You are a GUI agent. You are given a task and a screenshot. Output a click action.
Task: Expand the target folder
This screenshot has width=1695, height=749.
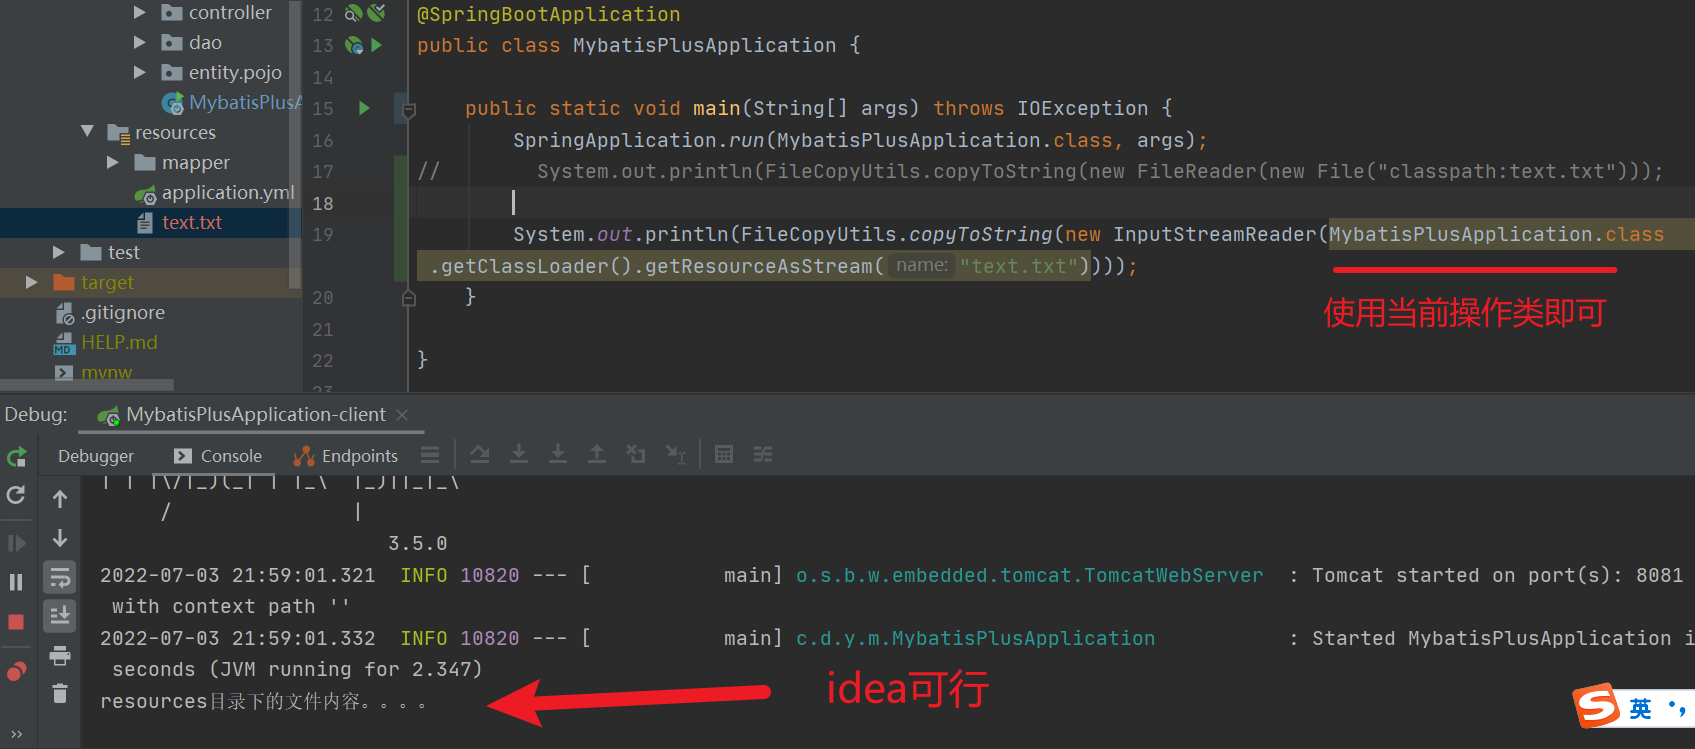(x=32, y=283)
